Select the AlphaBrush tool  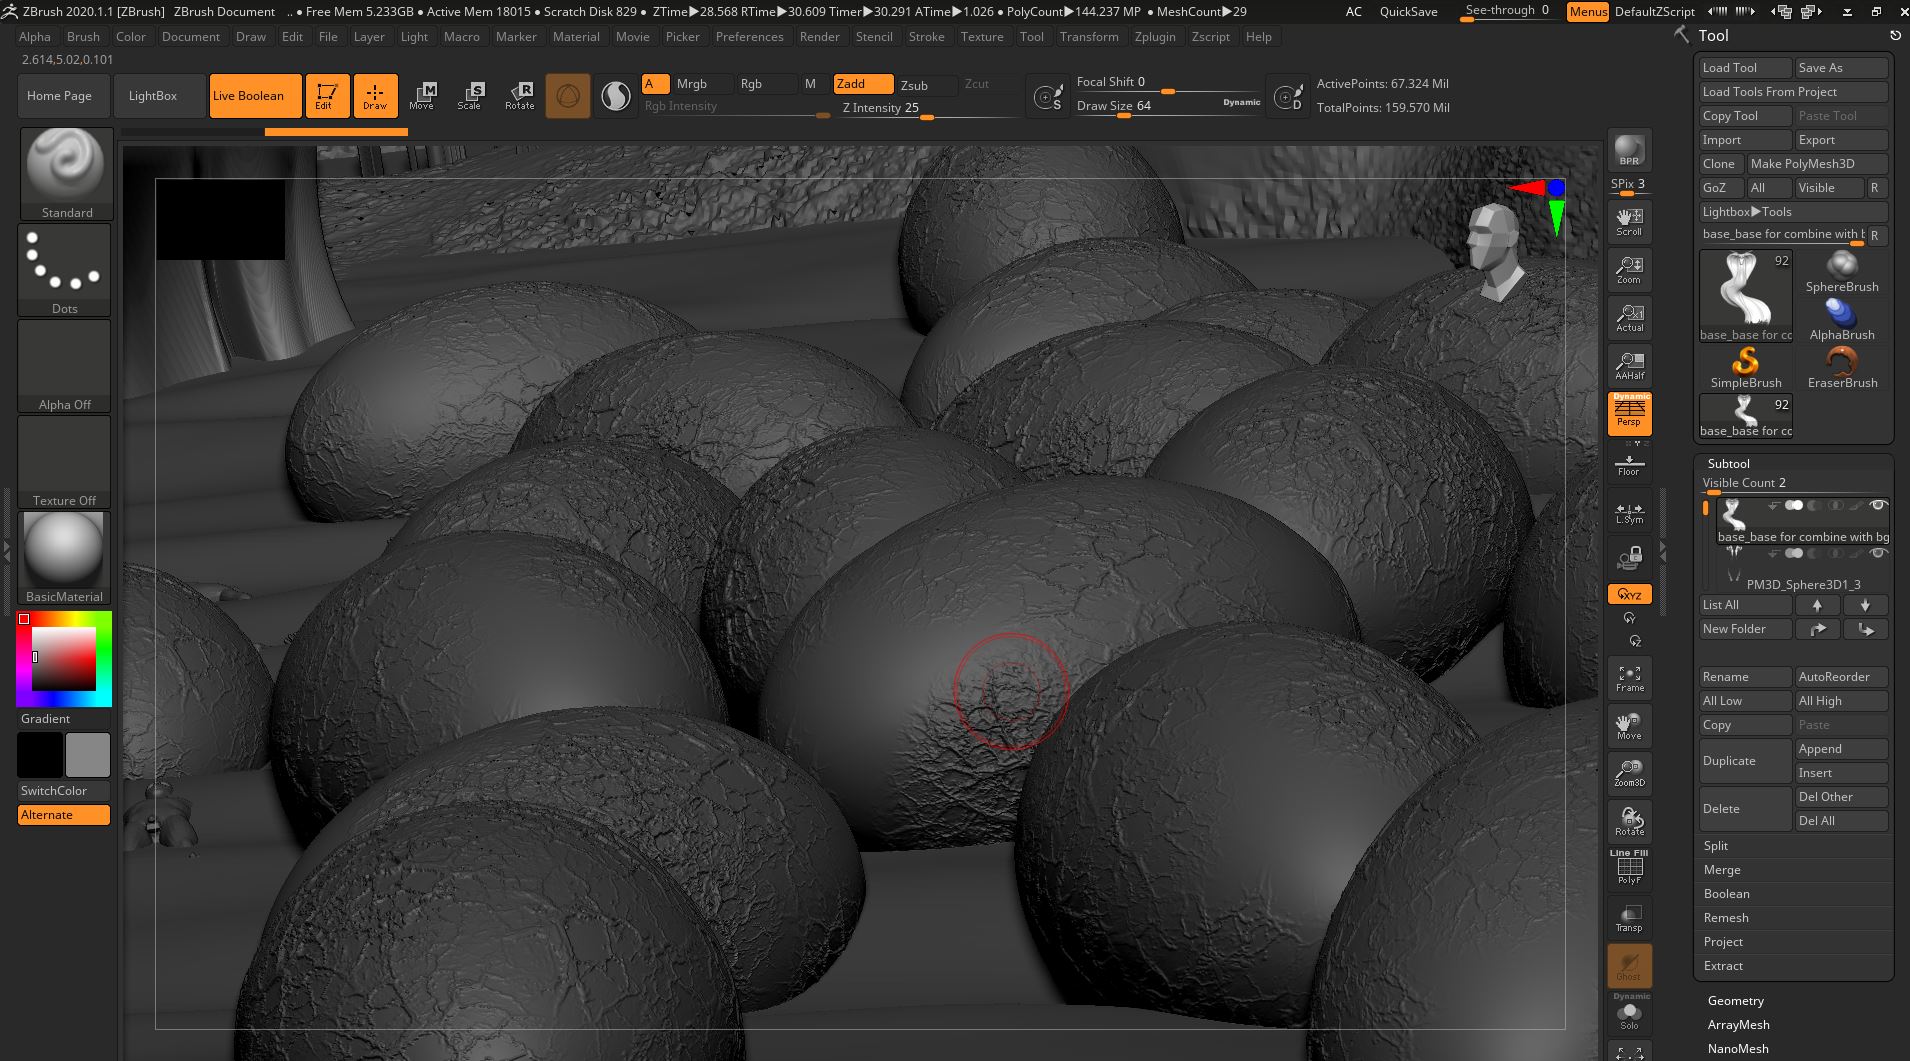[x=1842, y=320]
